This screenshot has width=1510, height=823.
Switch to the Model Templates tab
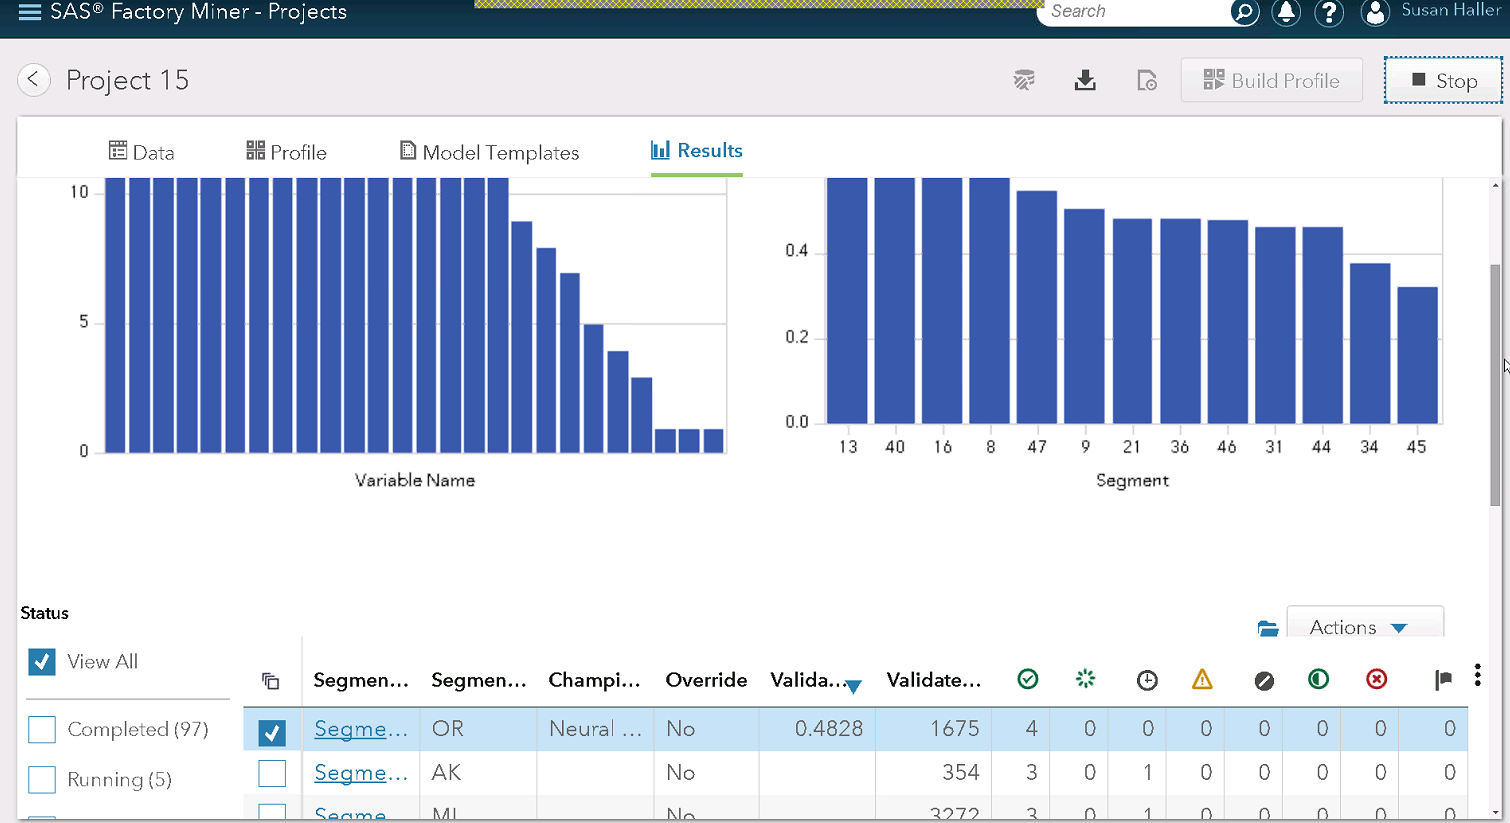point(490,152)
